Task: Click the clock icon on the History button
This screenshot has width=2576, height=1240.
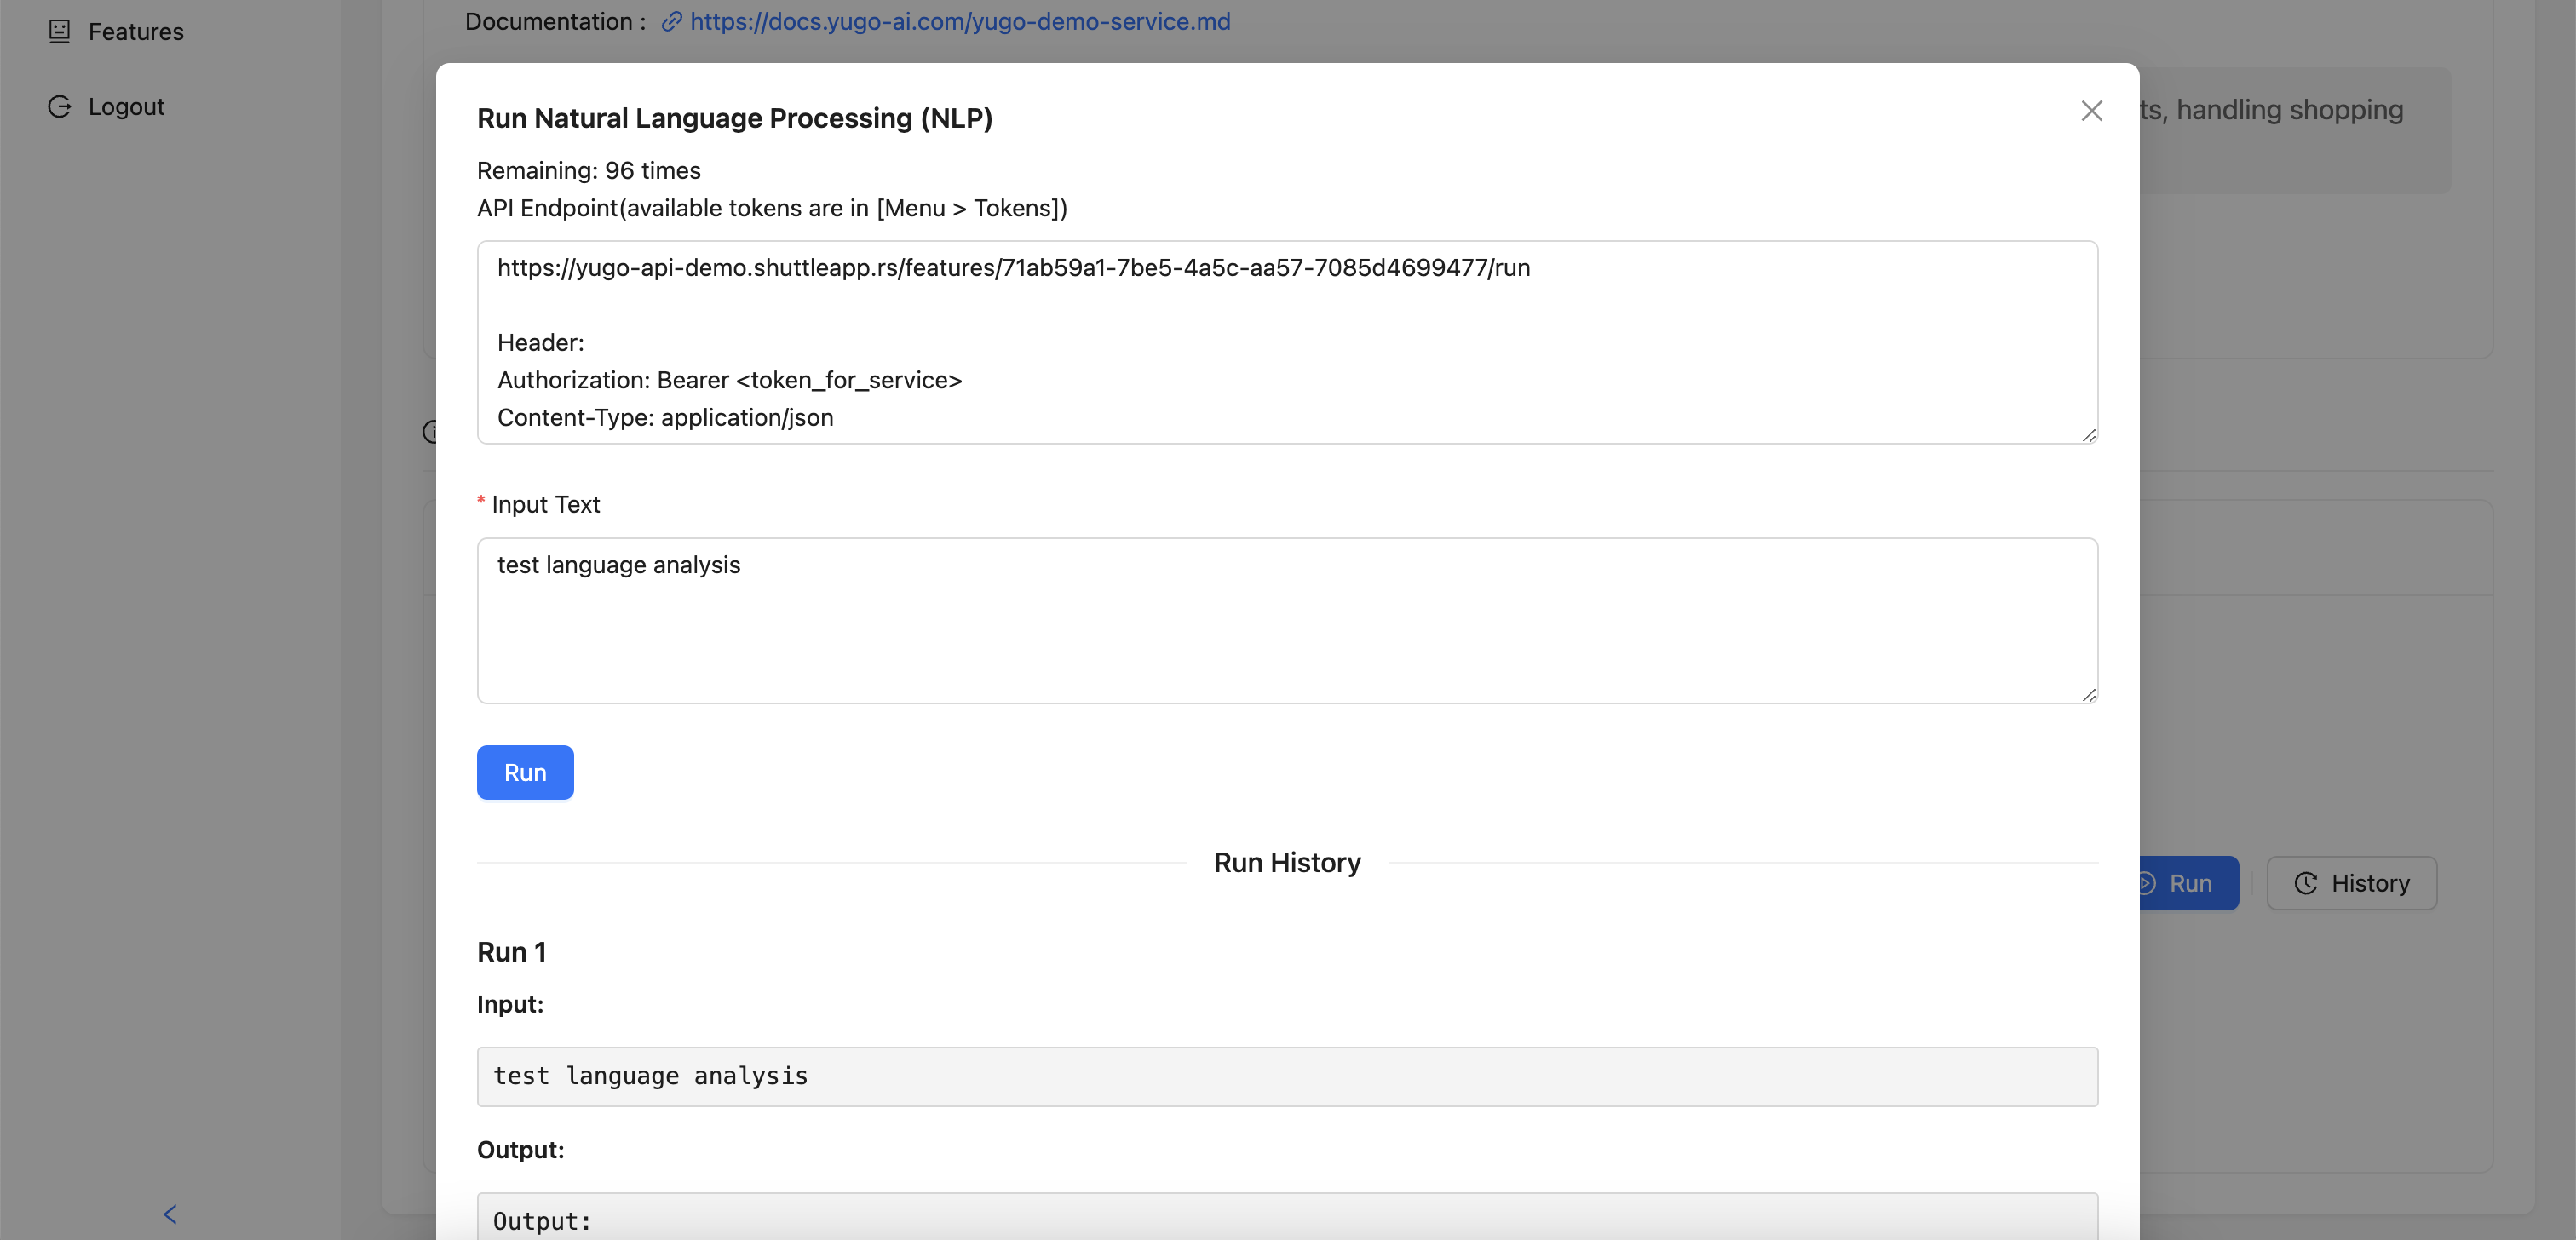Action: click(2305, 883)
